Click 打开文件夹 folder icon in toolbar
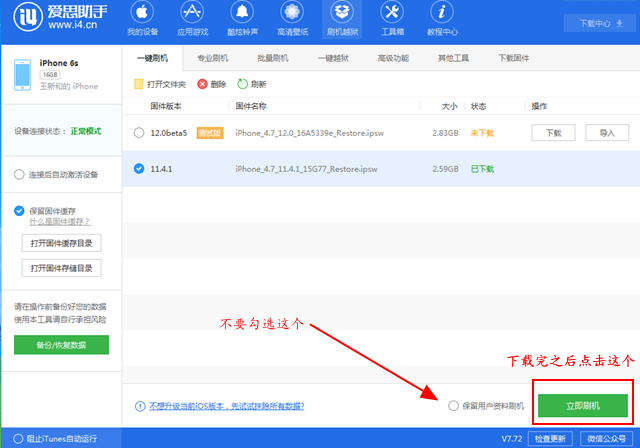This screenshot has width=640, height=448. [139, 84]
